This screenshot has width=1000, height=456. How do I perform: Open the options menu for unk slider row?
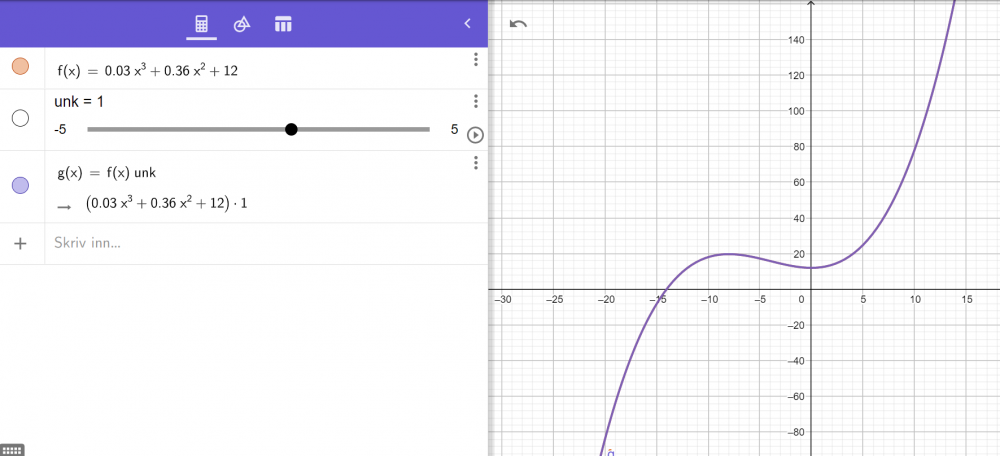pos(476,101)
